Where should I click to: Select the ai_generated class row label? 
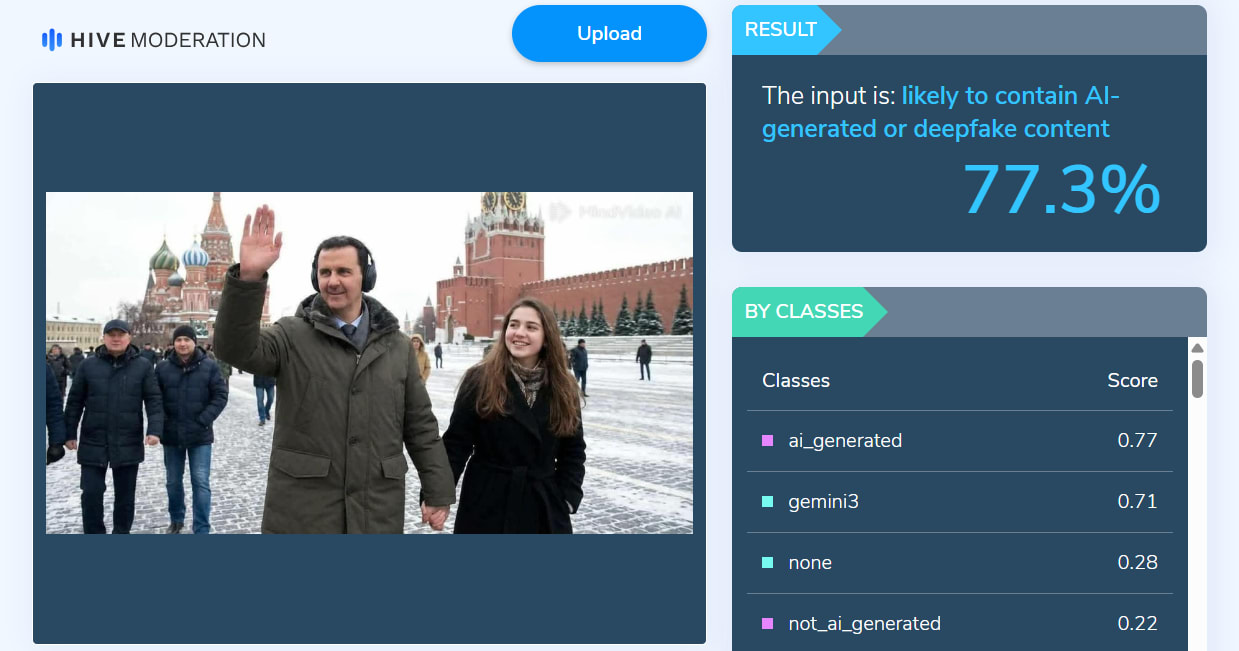845,440
